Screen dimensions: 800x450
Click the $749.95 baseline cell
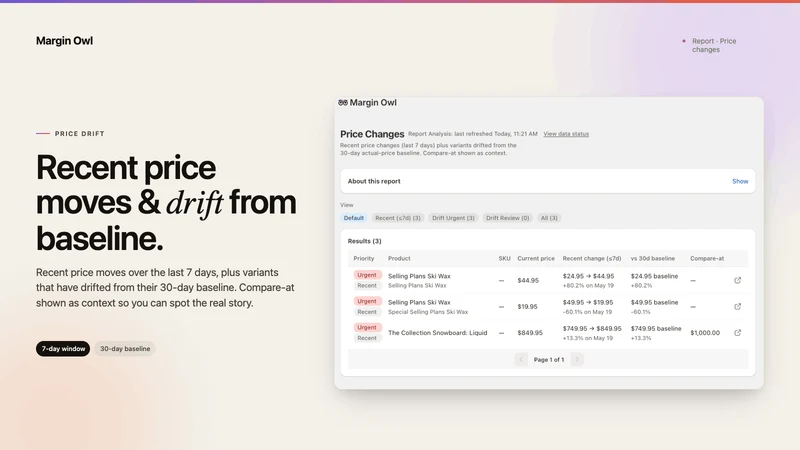[656, 329]
